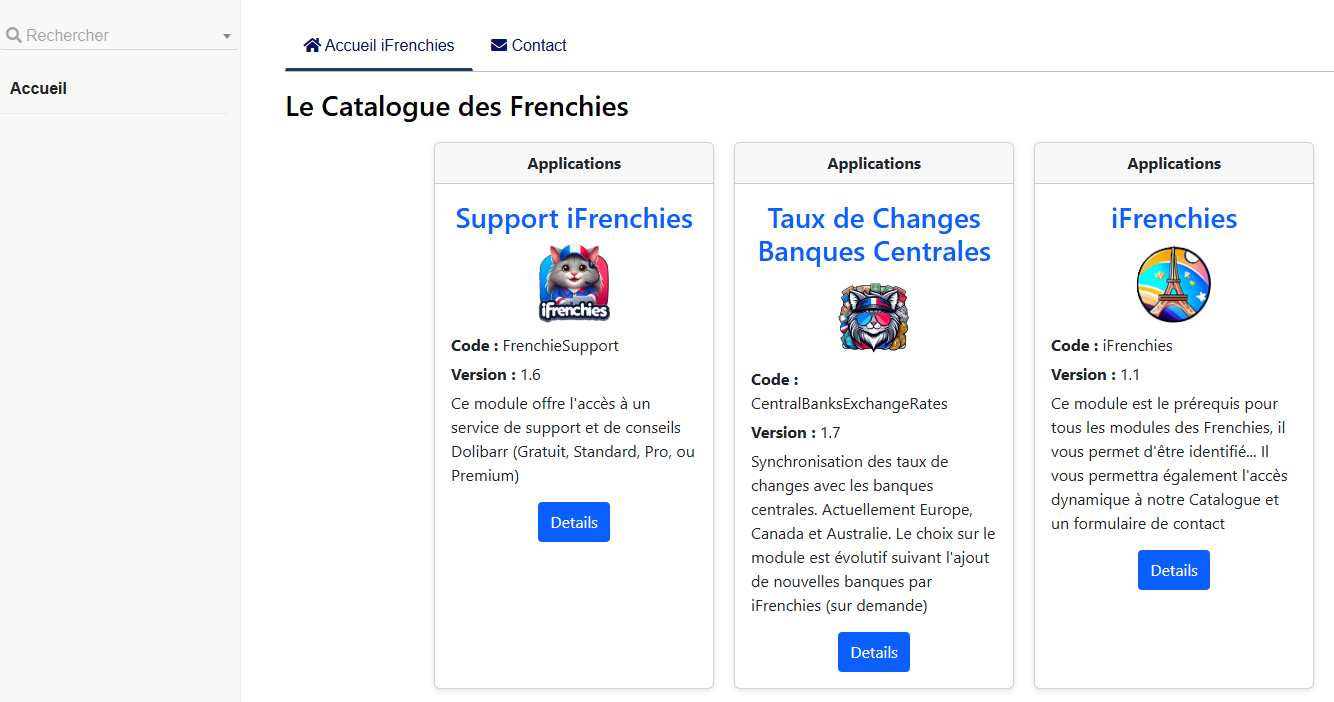Viewport: 1334px width, 702px height.
Task: Open the Accueil sidebar menu entry
Action: point(38,88)
